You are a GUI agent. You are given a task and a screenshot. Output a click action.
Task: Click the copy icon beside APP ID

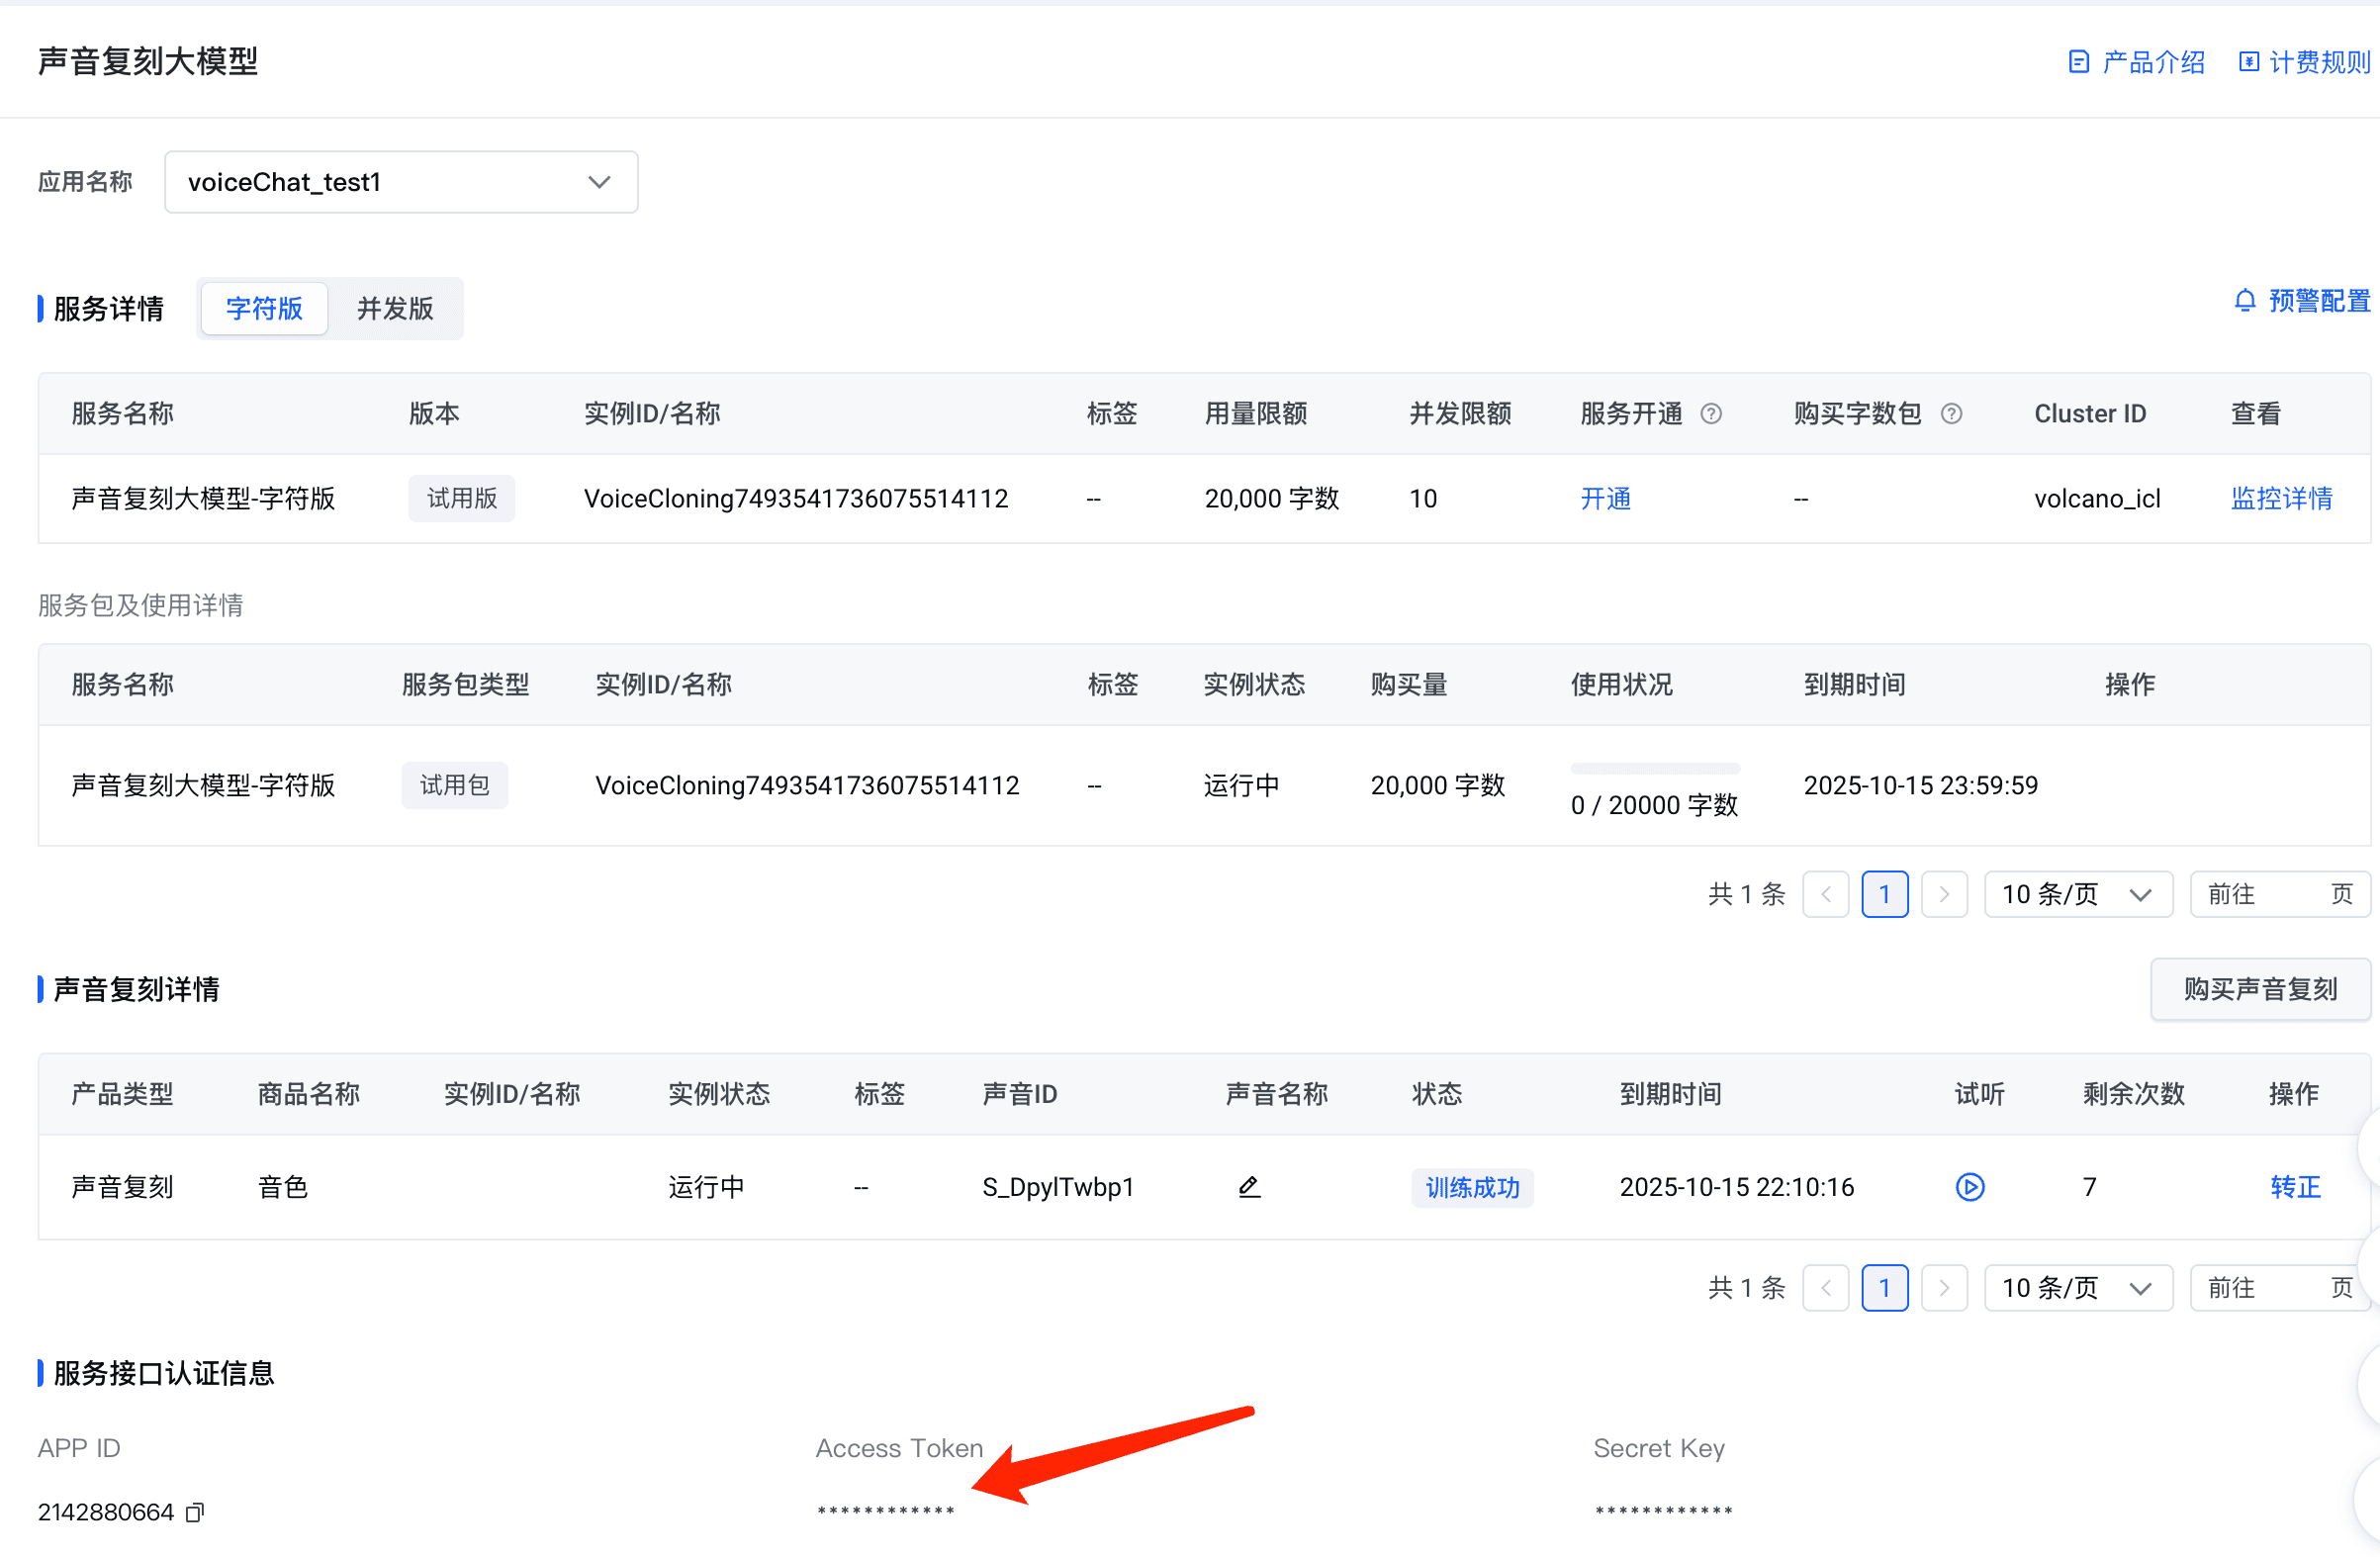click(x=195, y=1512)
